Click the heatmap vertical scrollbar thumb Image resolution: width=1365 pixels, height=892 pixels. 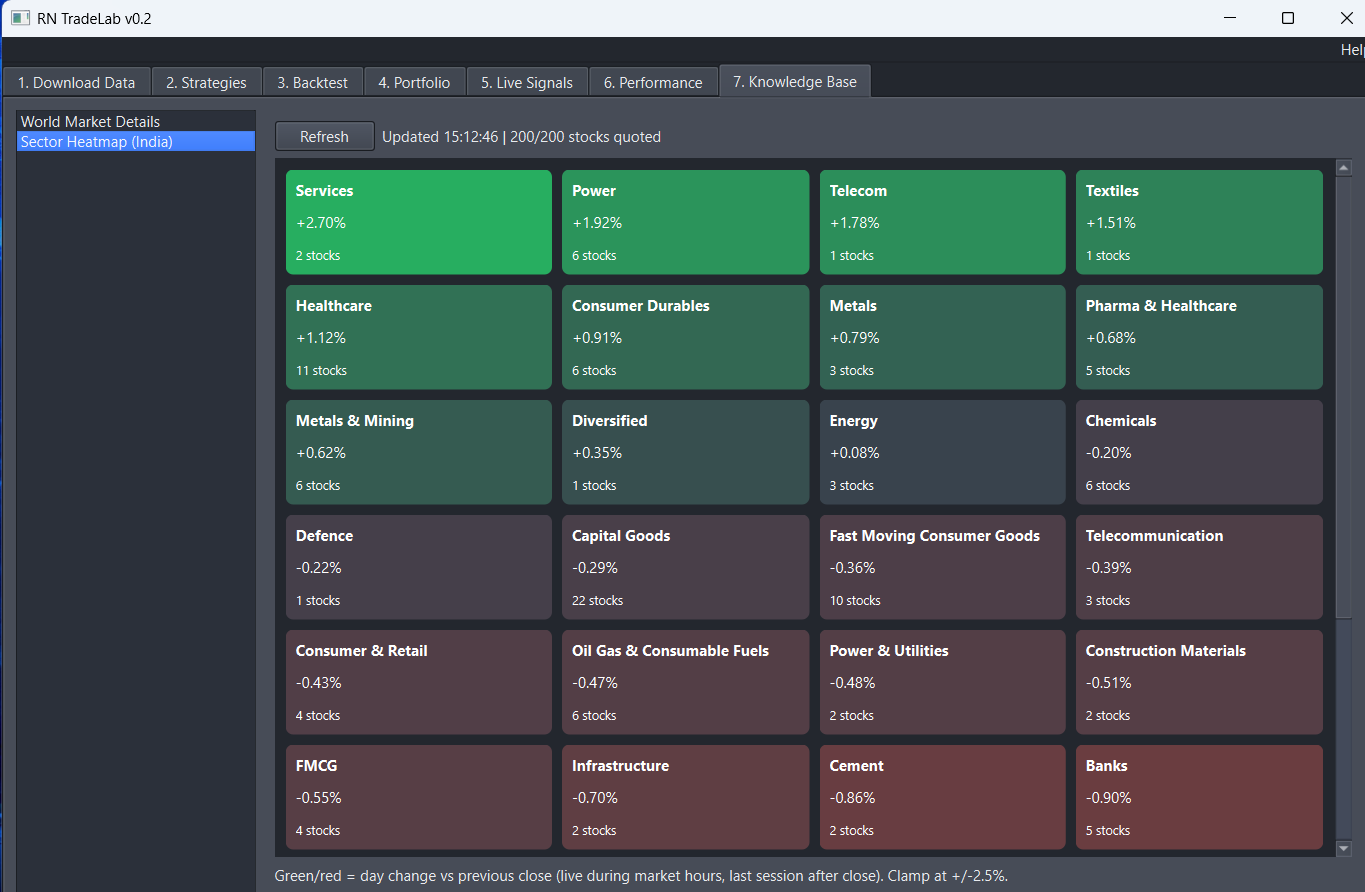coord(1344,398)
